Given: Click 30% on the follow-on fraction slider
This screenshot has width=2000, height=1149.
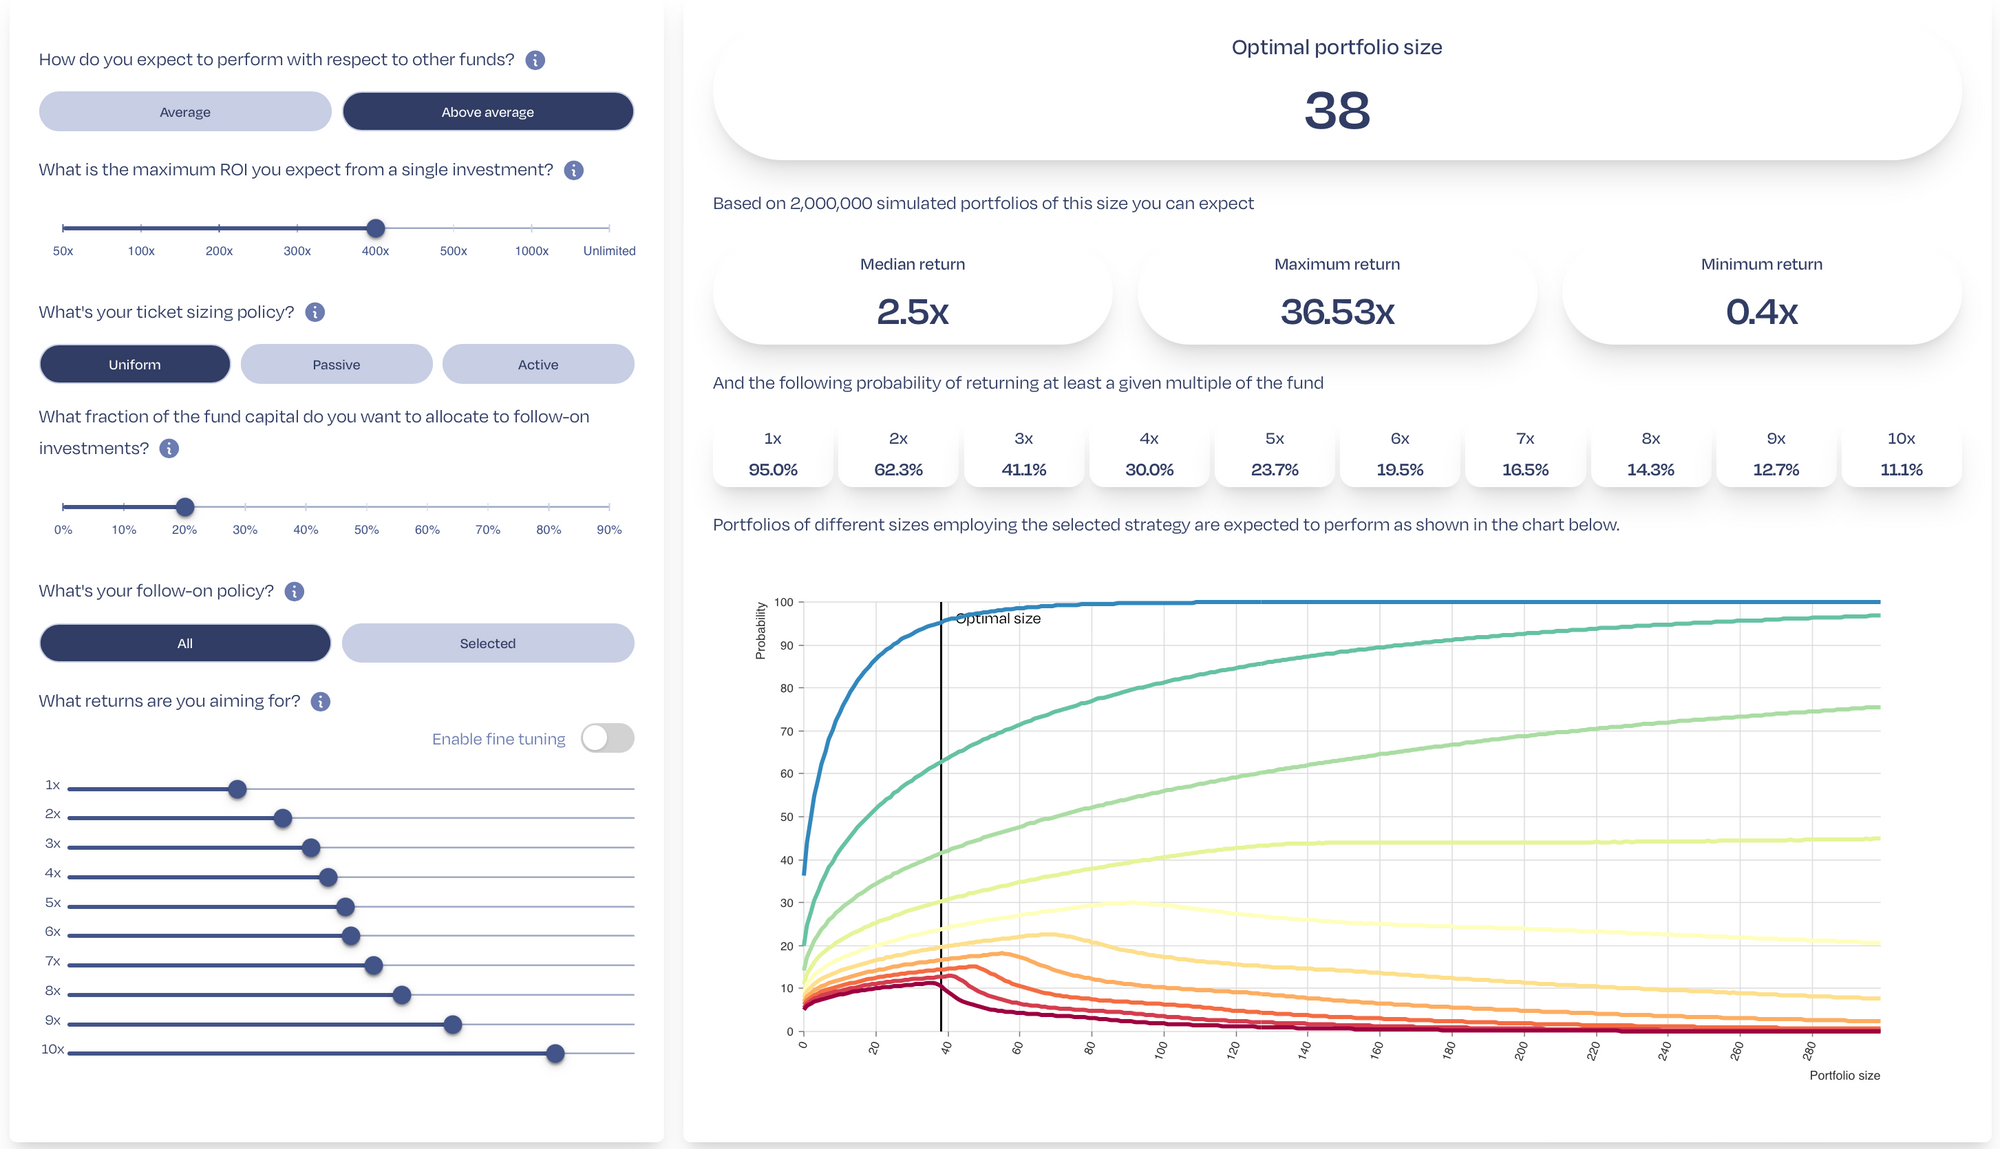Looking at the screenshot, I should click(245, 508).
